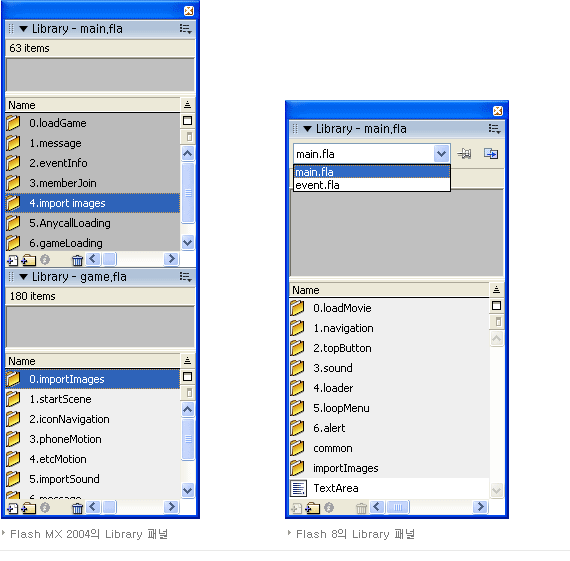
Task: Click down arrow of game.fla vertical scrollbar
Action: pos(188,490)
